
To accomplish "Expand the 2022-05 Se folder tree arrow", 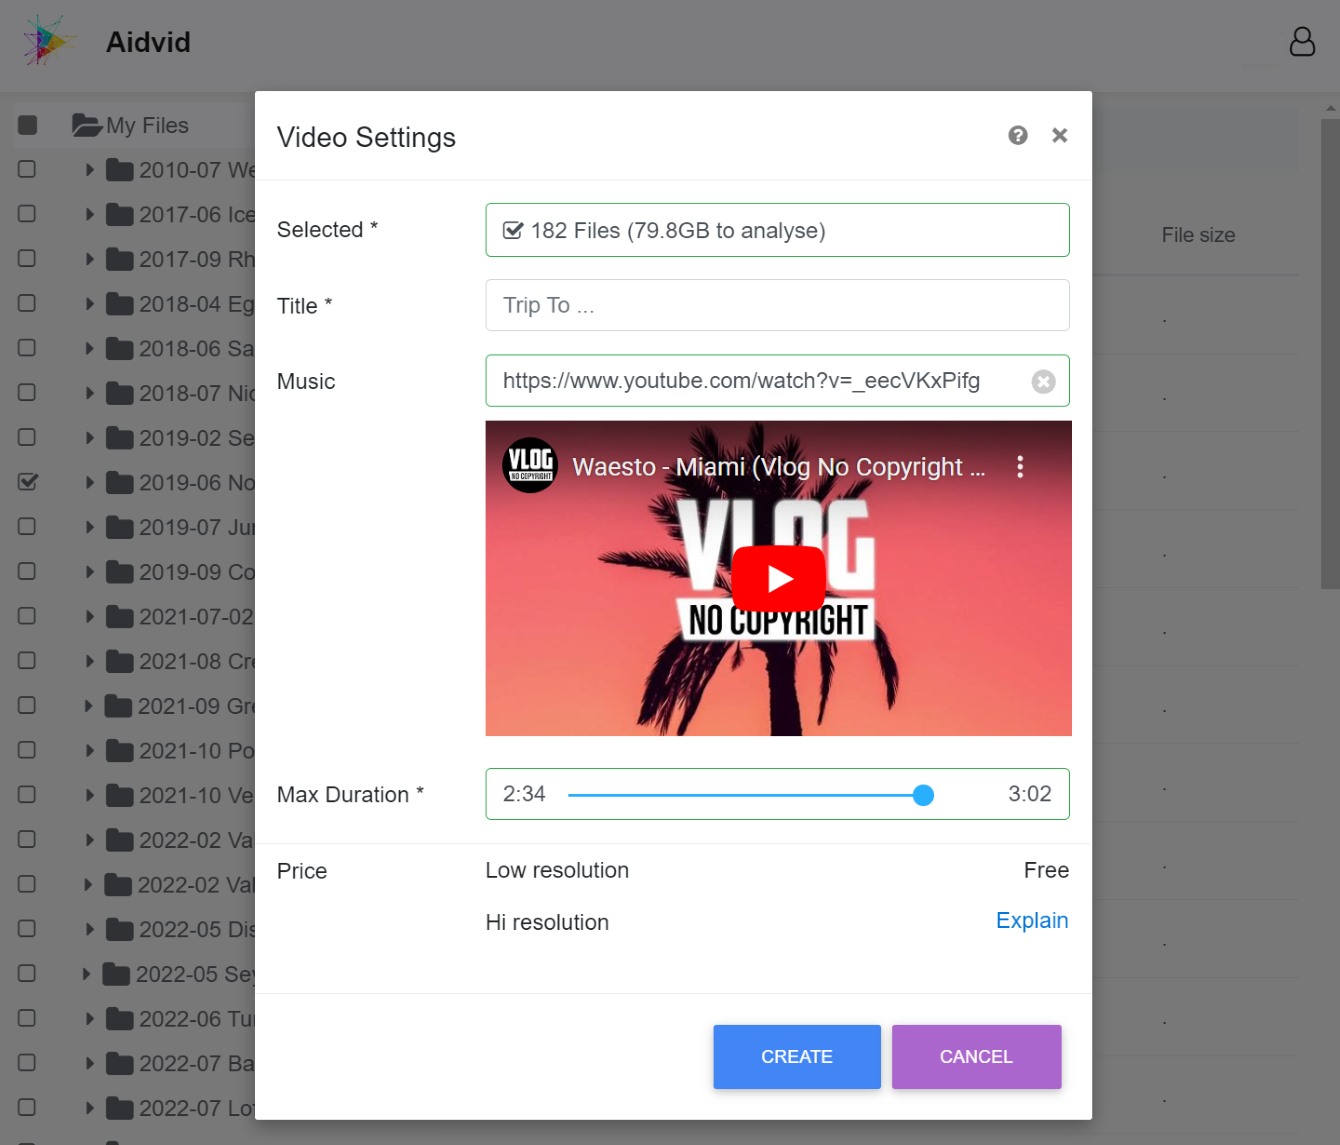I will [86, 974].
